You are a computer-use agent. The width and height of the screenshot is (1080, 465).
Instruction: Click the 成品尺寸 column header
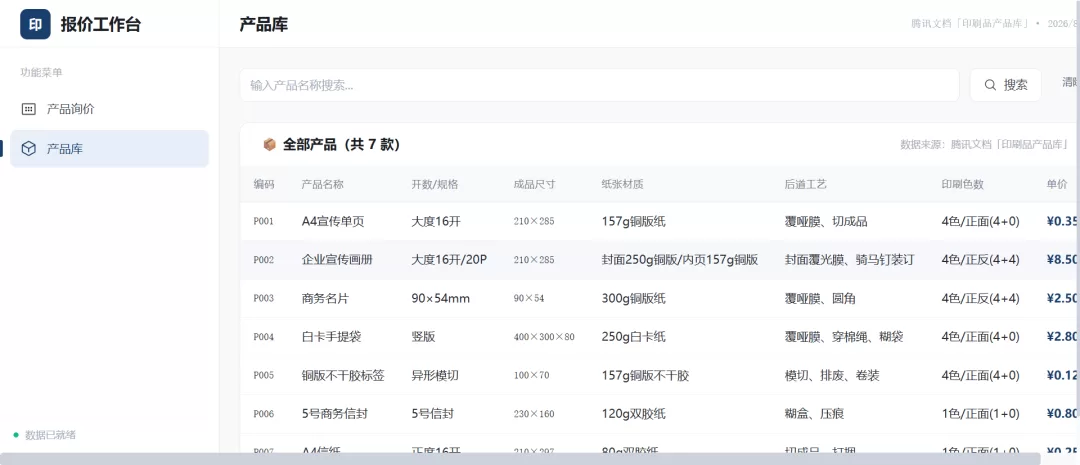(x=534, y=185)
